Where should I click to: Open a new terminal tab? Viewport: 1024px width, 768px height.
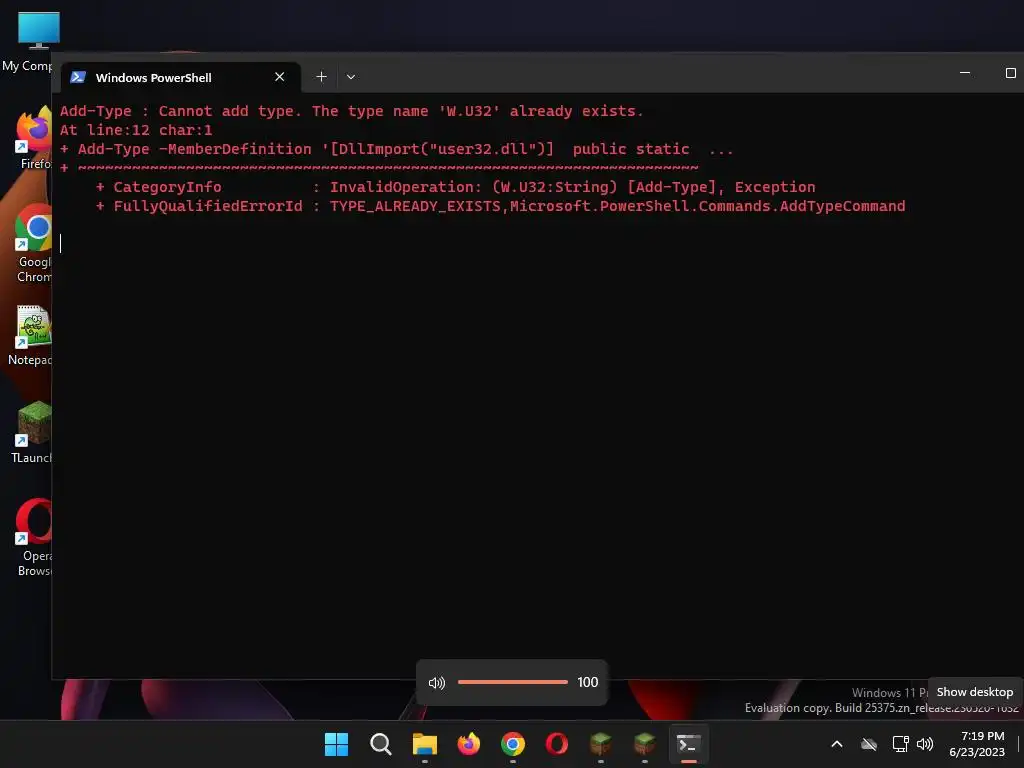[321, 77]
